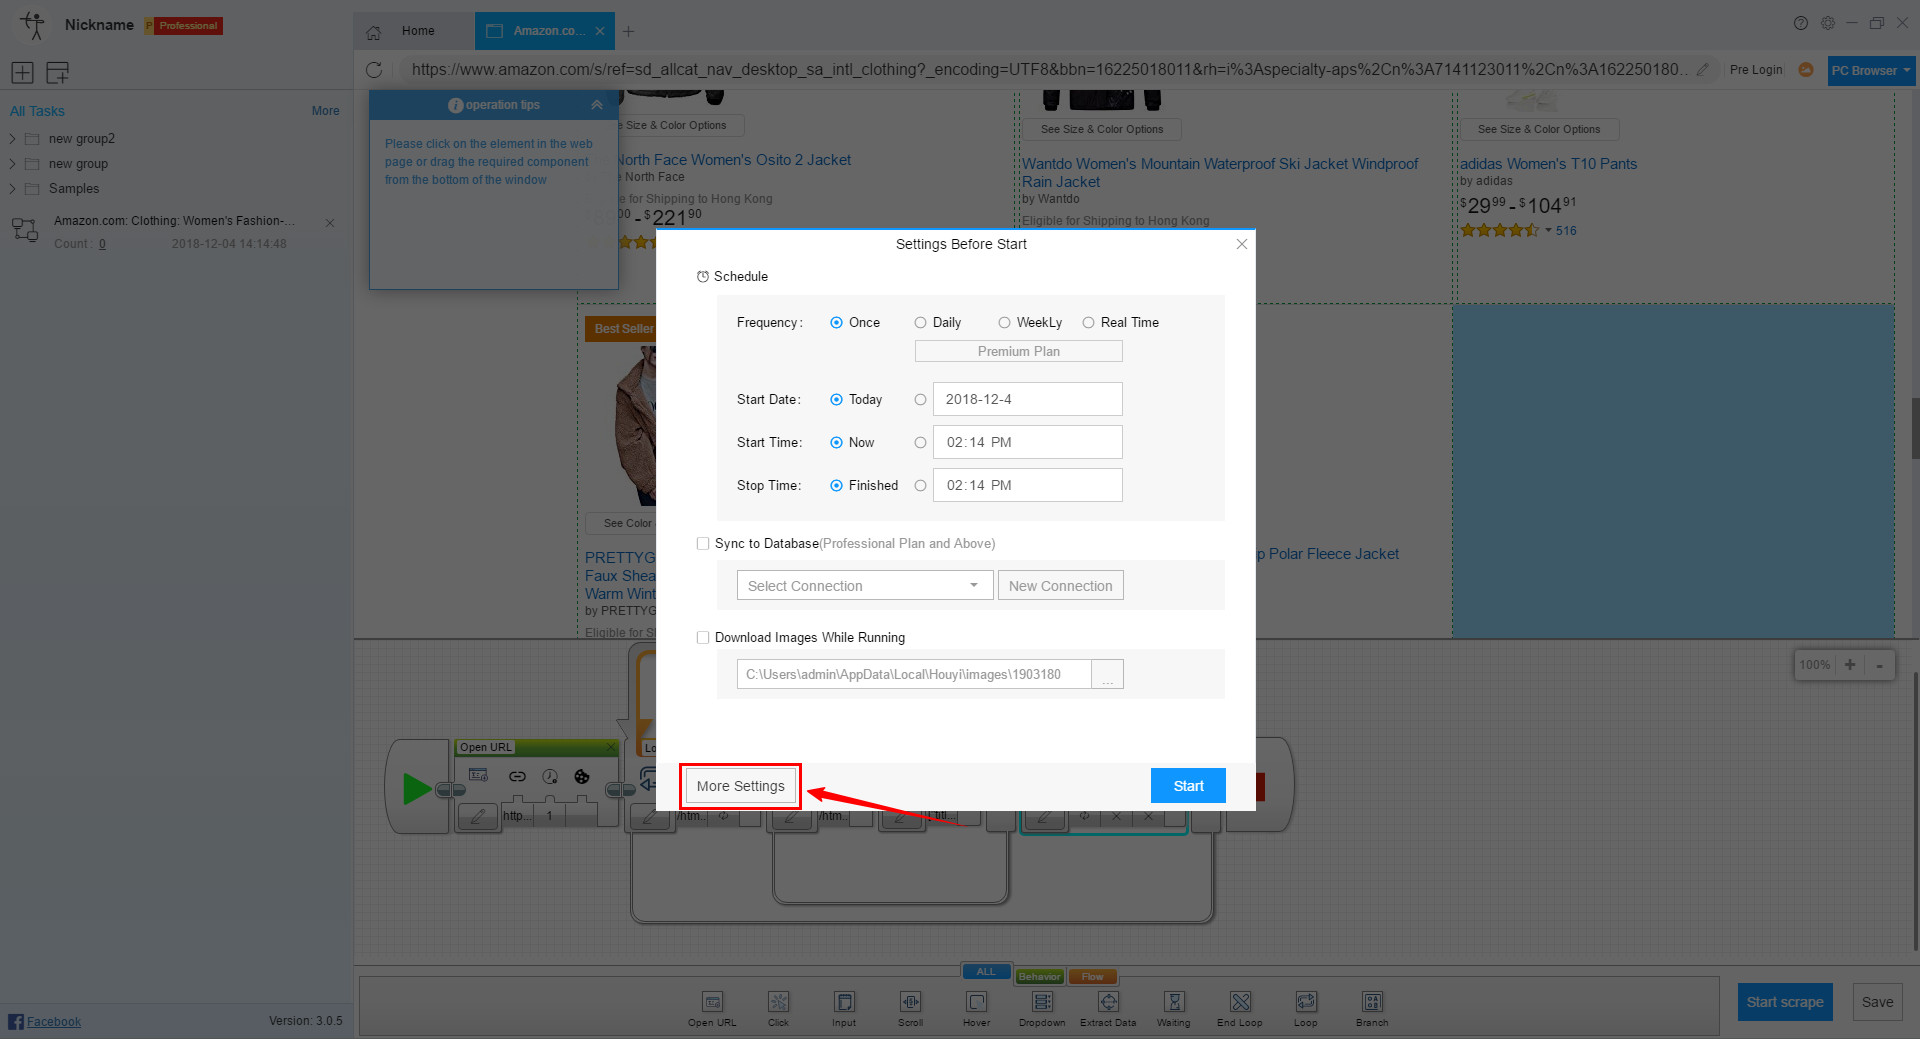1920x1039 pixels.
Task: Open the Facebook link
Action: 54,1022
